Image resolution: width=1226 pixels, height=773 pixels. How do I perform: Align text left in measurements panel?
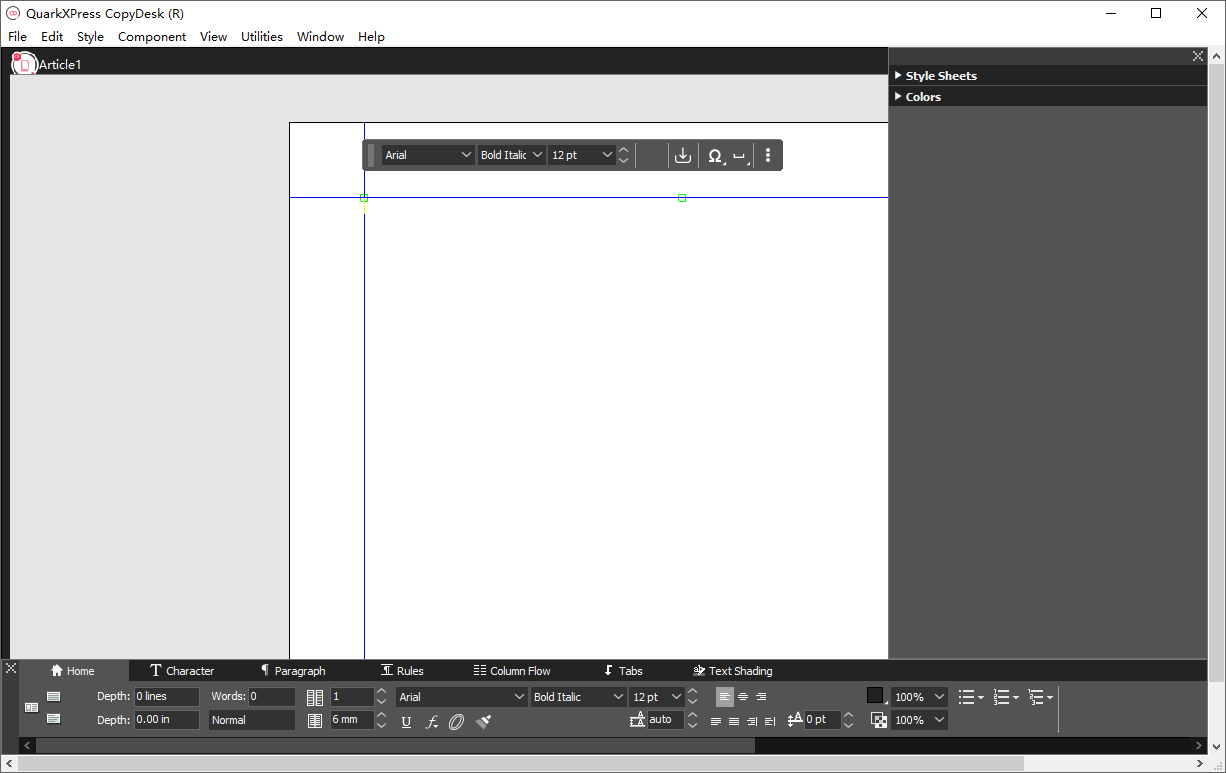(x=725, y=697)
